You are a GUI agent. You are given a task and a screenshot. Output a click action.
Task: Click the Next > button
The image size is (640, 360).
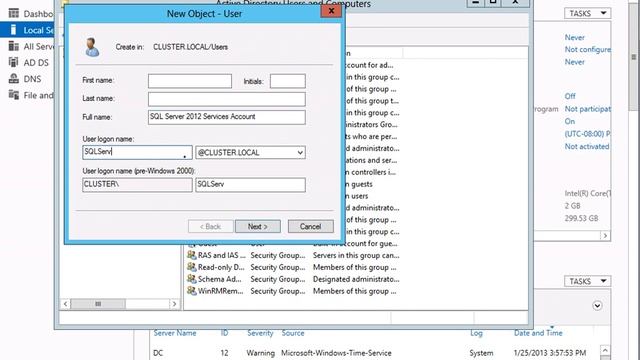coord(258,227)
